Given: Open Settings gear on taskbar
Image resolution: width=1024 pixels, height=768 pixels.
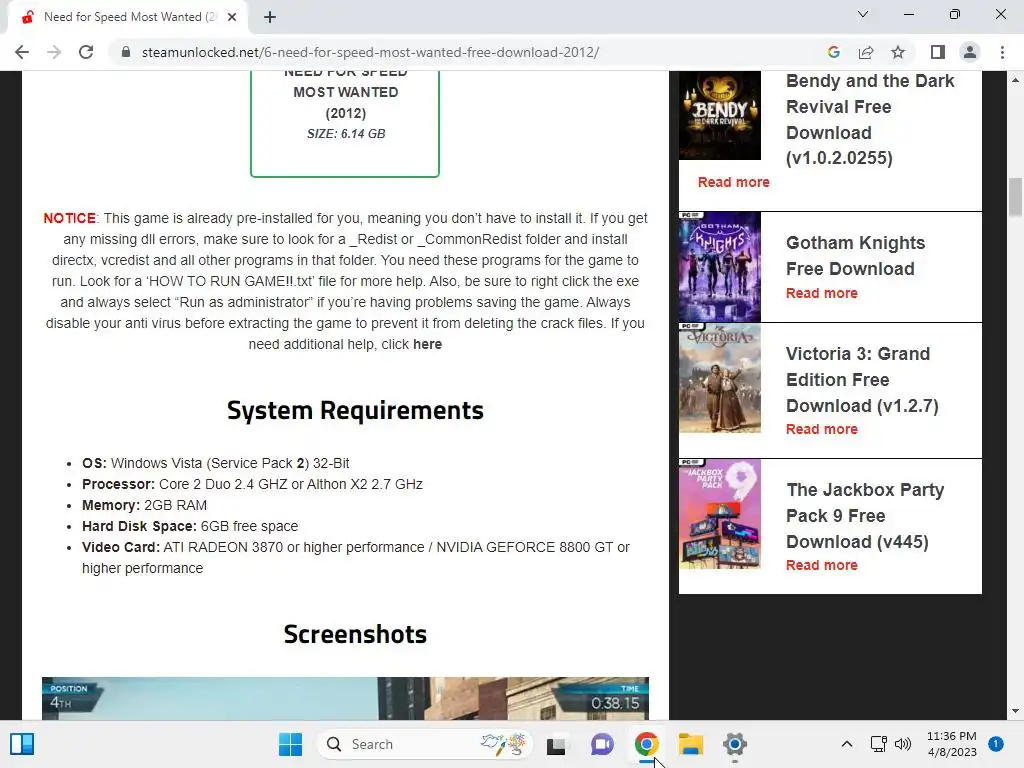Looking at the screenshot, I should point(735,744).
